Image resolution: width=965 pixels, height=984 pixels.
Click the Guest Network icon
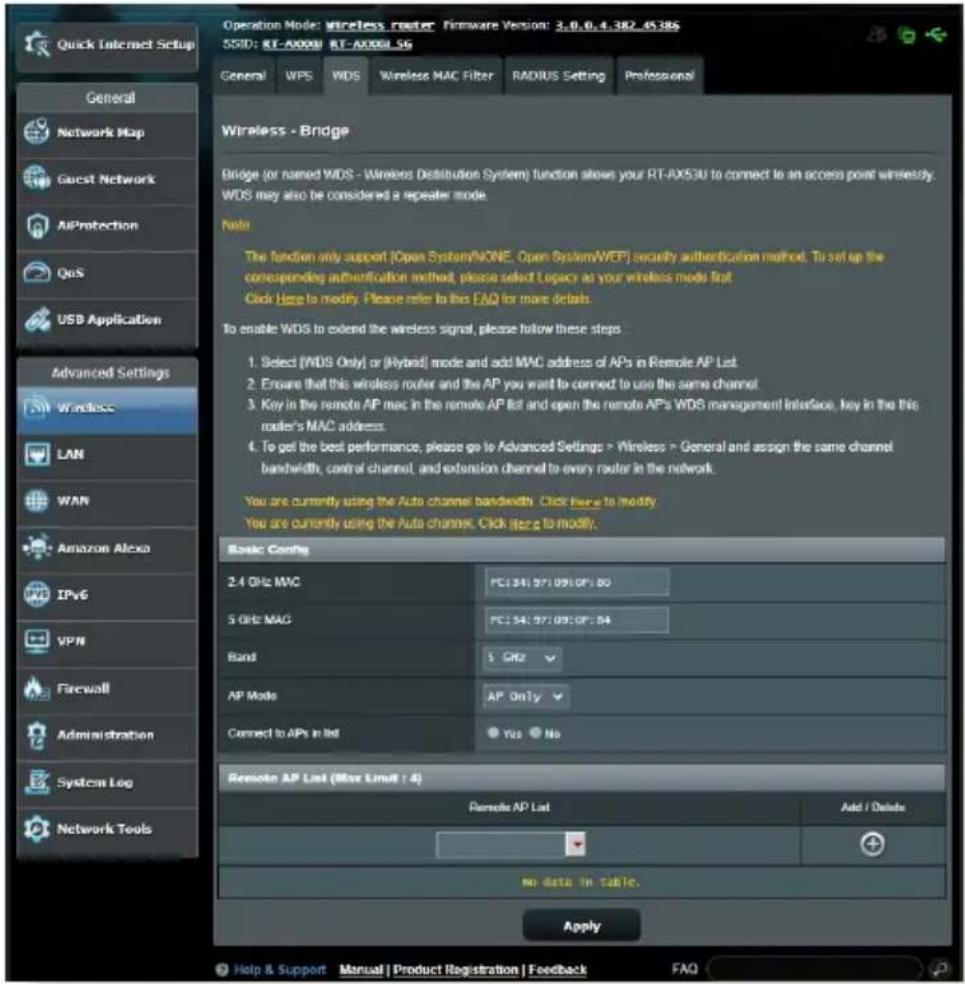click(x=36, y=178)
